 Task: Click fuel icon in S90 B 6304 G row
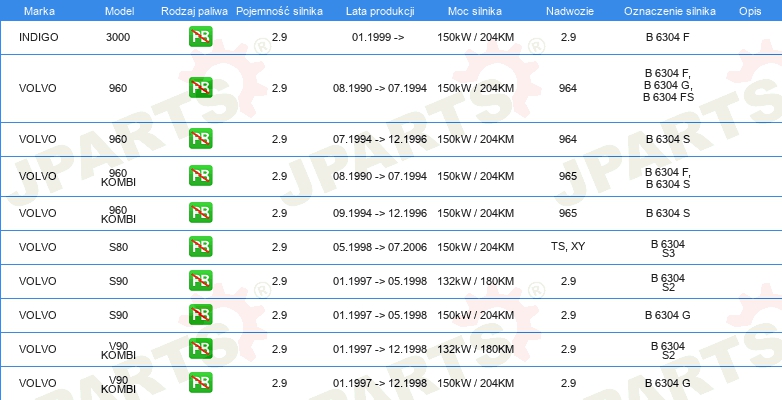200,315
